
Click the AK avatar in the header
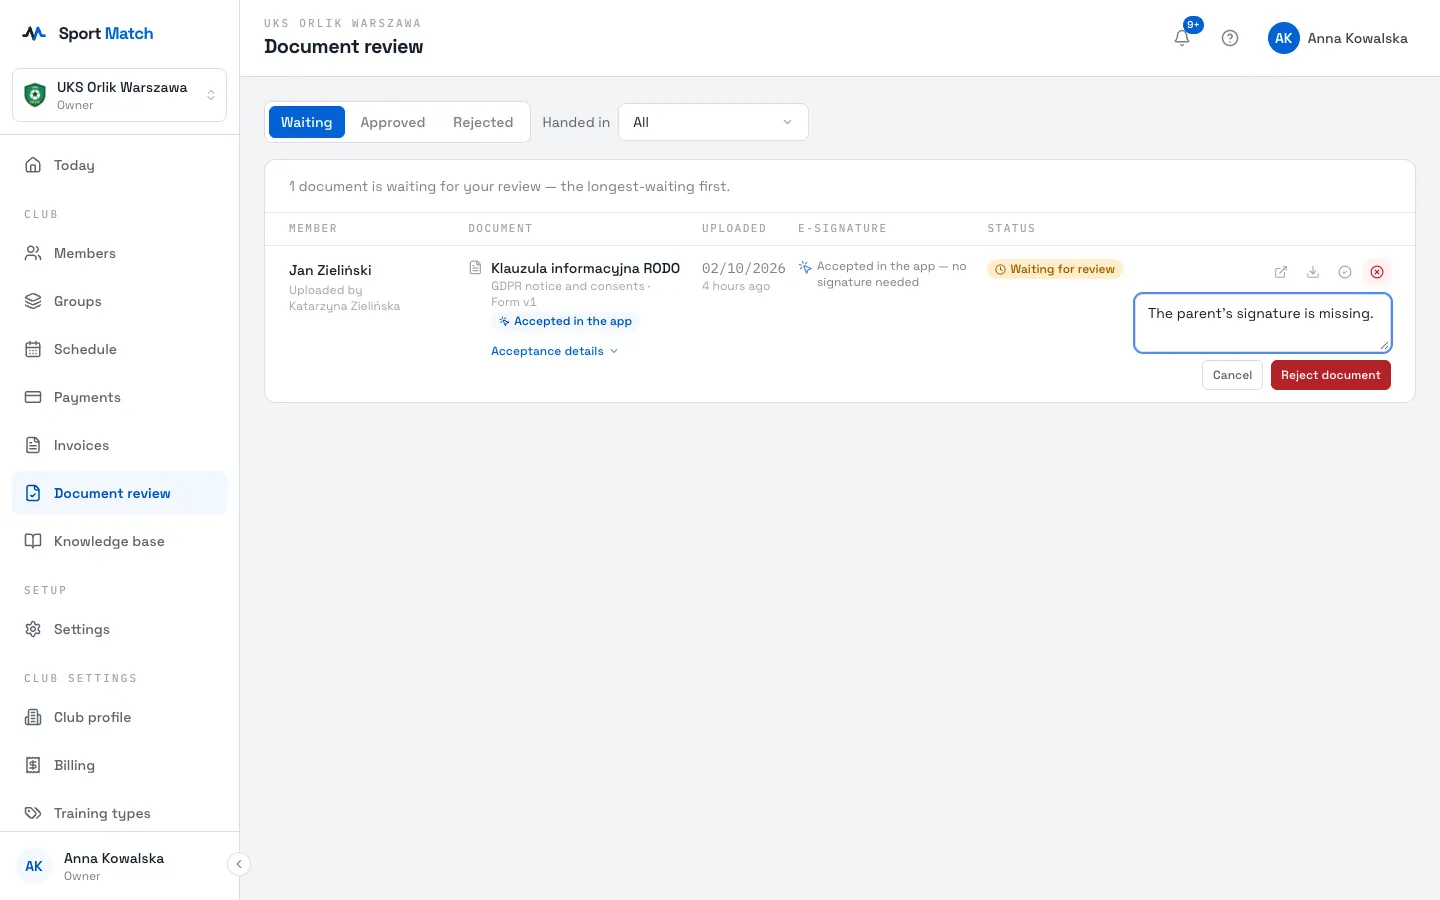1284,38
